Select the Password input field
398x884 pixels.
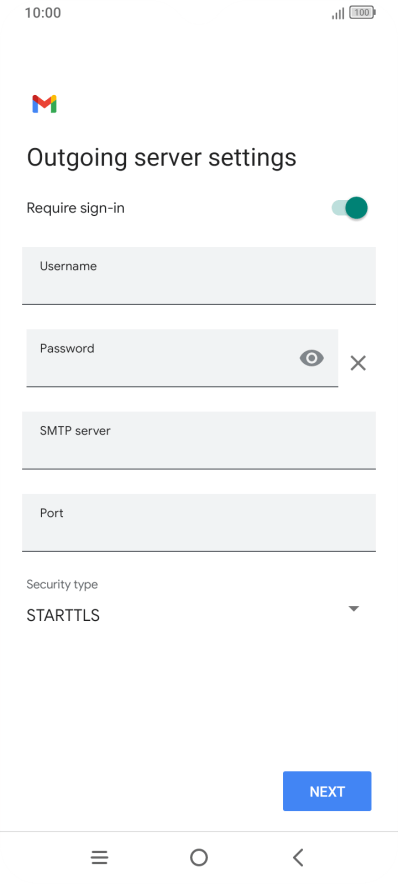[x=182, y=358]
